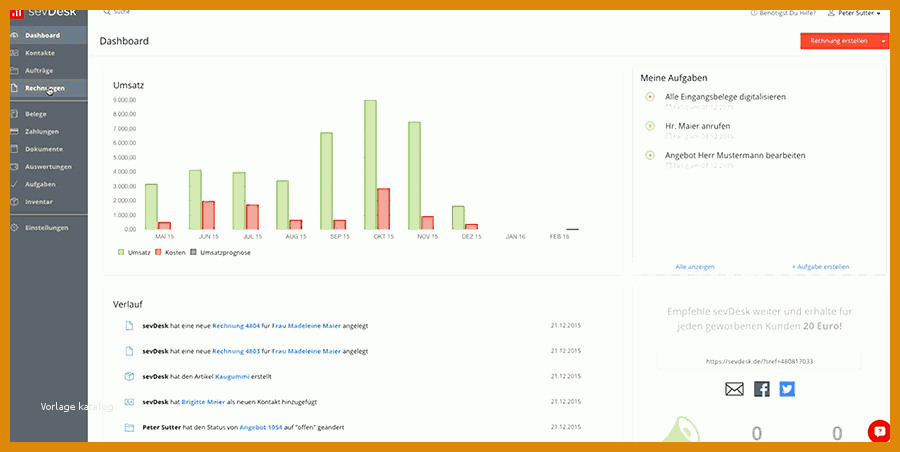Click the Einstellungen gear icon

pyautogui.click(x=15, y=227)
